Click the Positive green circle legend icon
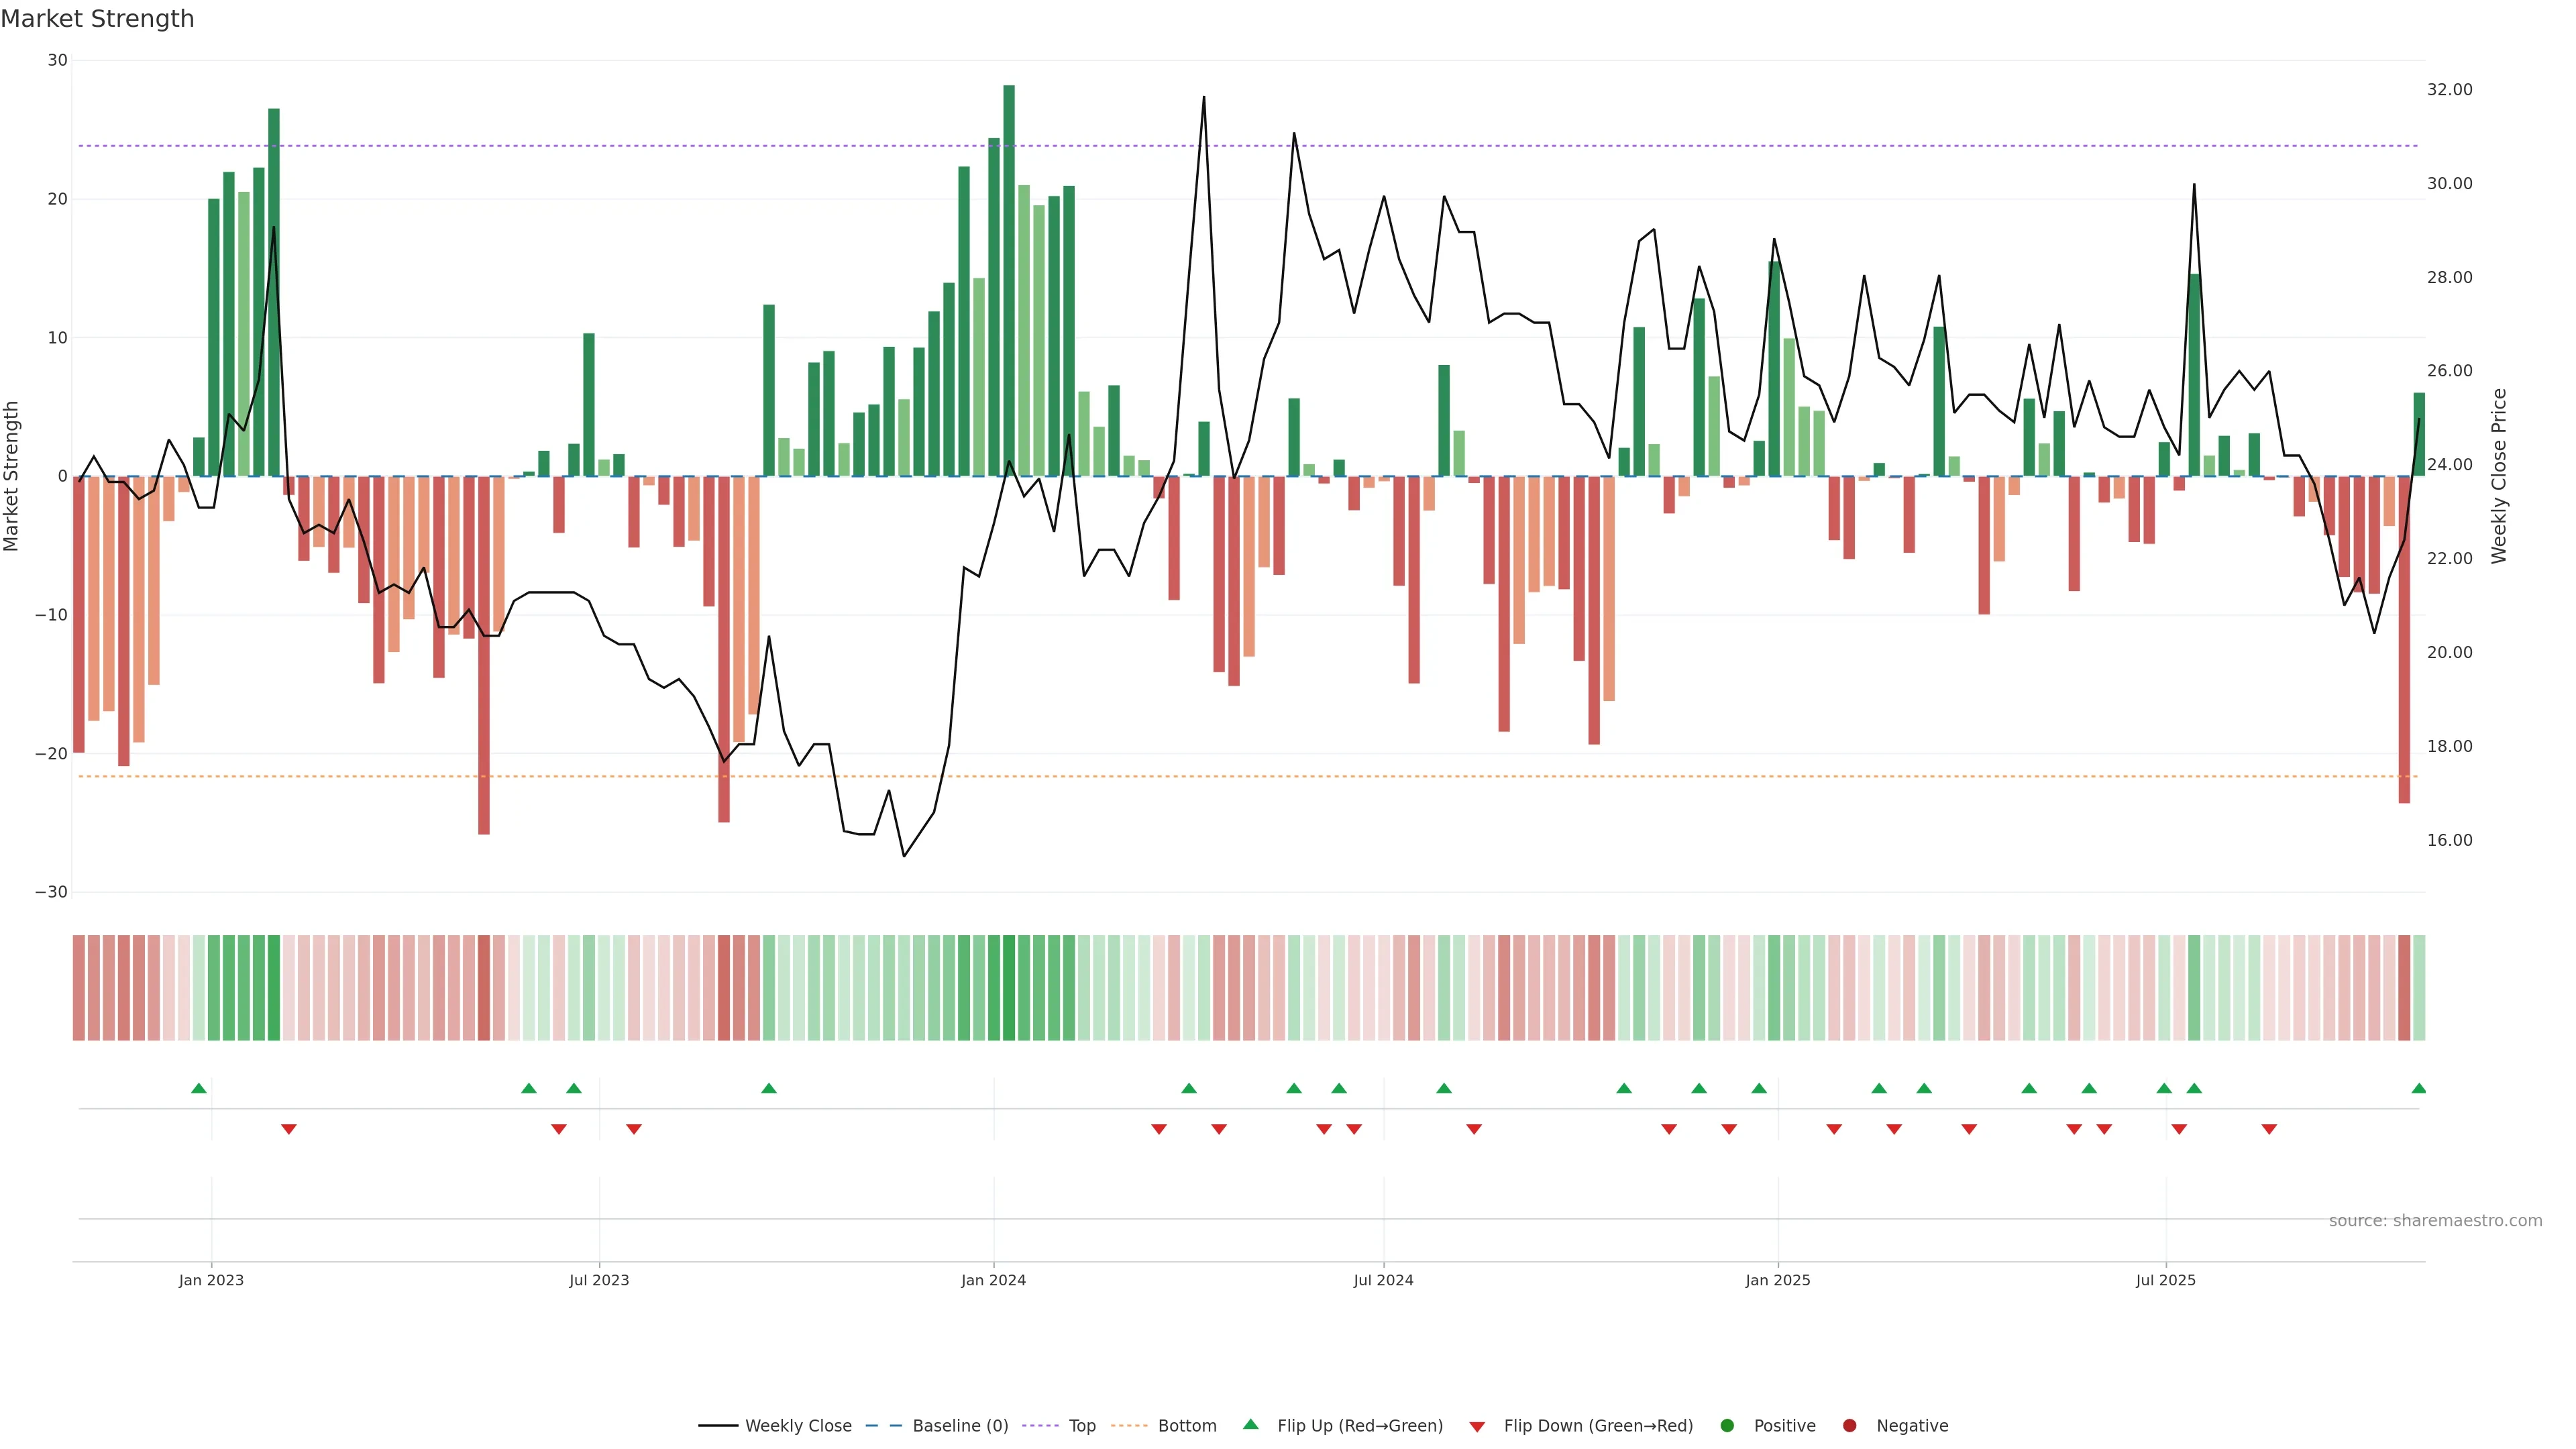 (x=1727, y=1426)
